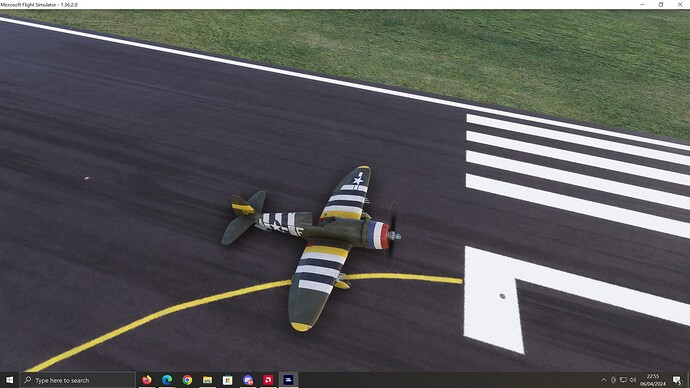Screen dimensions: 690x388
Task: Select the Microsoft Flight Simulator taskbar icon
Action: [x=288, y=380]
